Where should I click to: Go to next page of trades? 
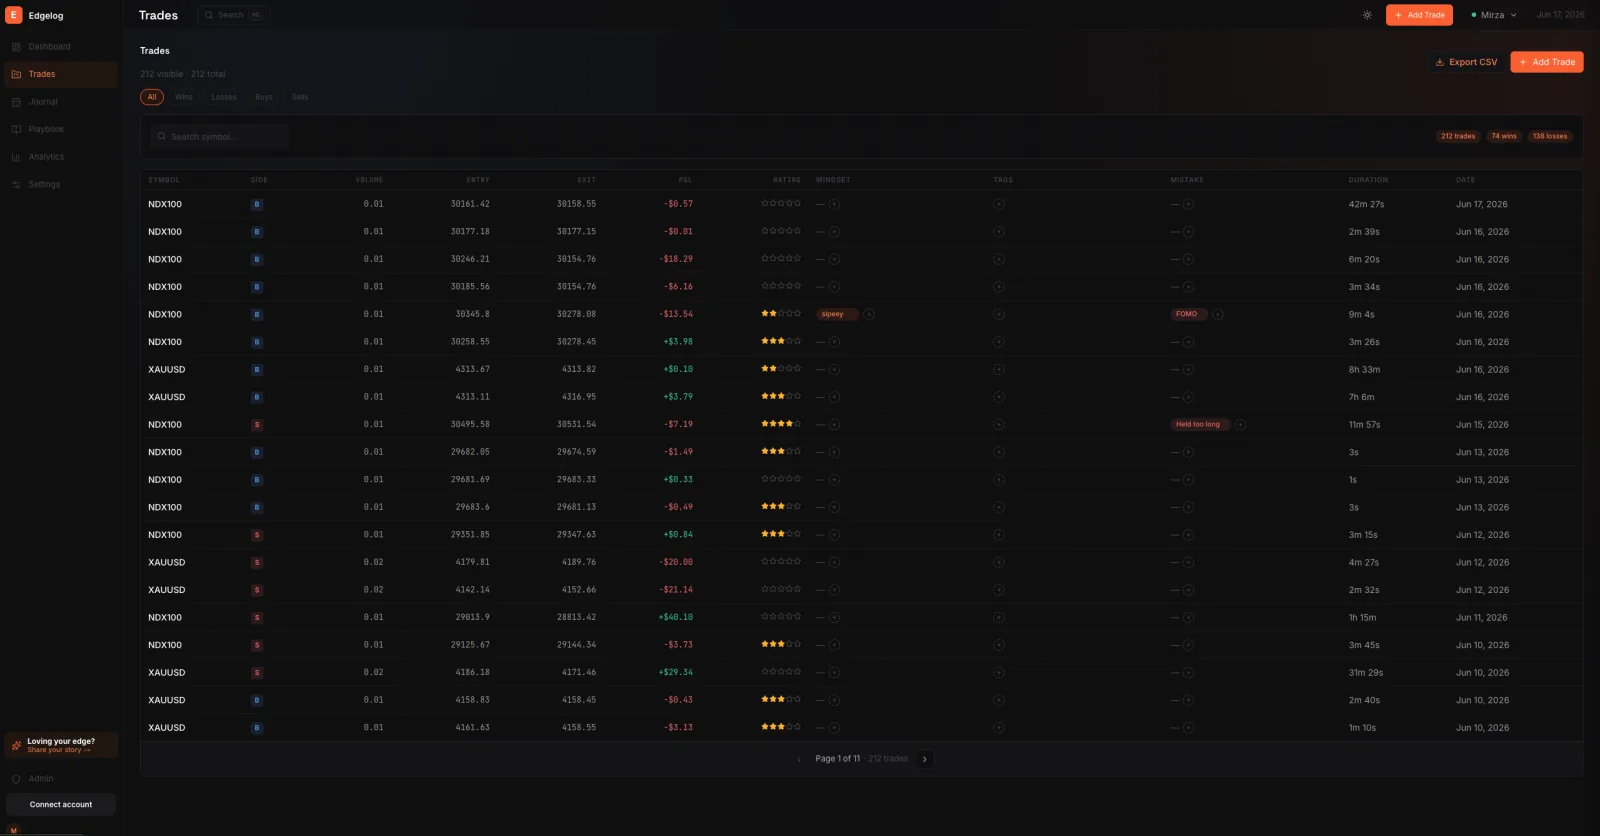pos(925,759)
